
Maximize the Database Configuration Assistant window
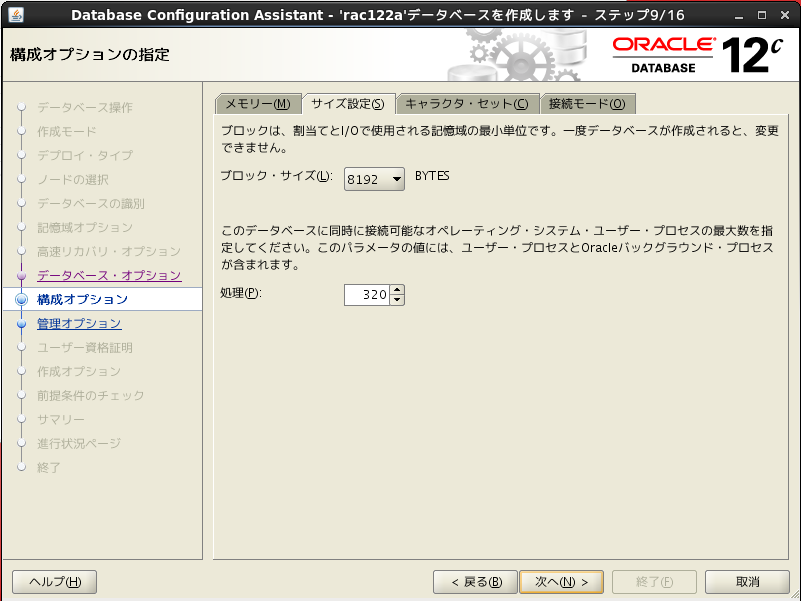point(762,15)
